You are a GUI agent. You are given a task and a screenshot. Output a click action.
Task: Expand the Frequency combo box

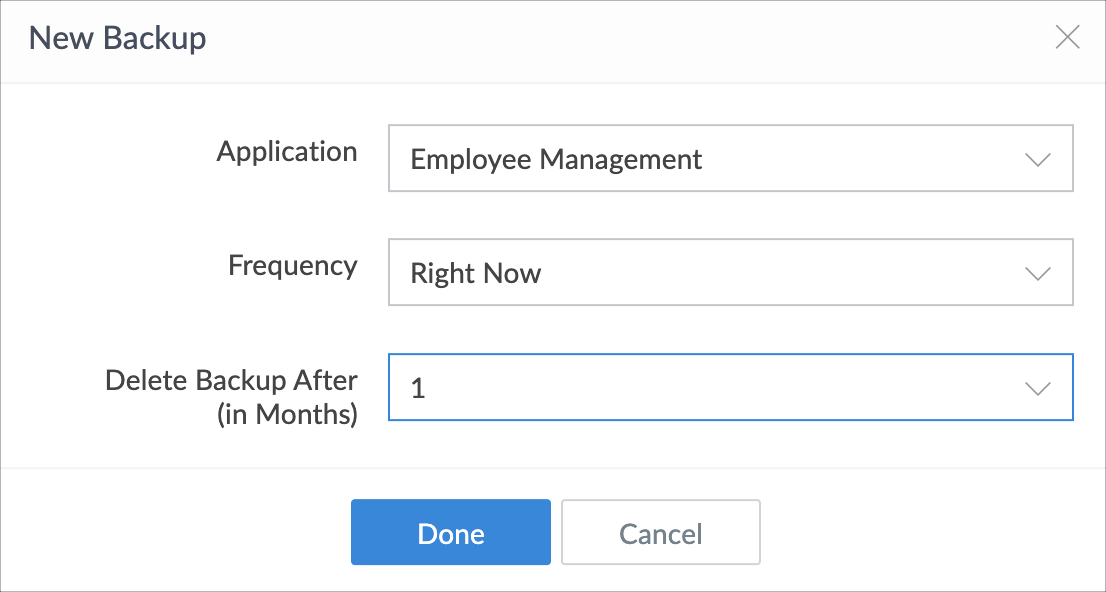point(731,272)
